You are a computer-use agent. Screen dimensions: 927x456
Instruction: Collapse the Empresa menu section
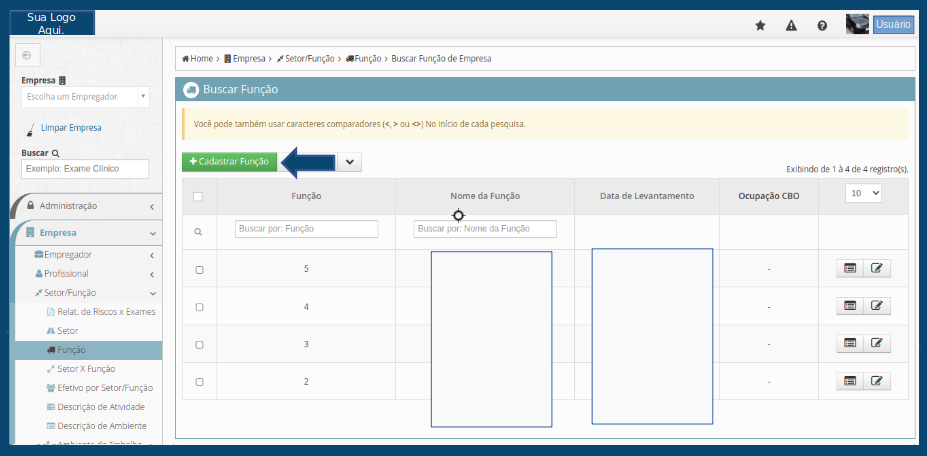coord(87,232)
